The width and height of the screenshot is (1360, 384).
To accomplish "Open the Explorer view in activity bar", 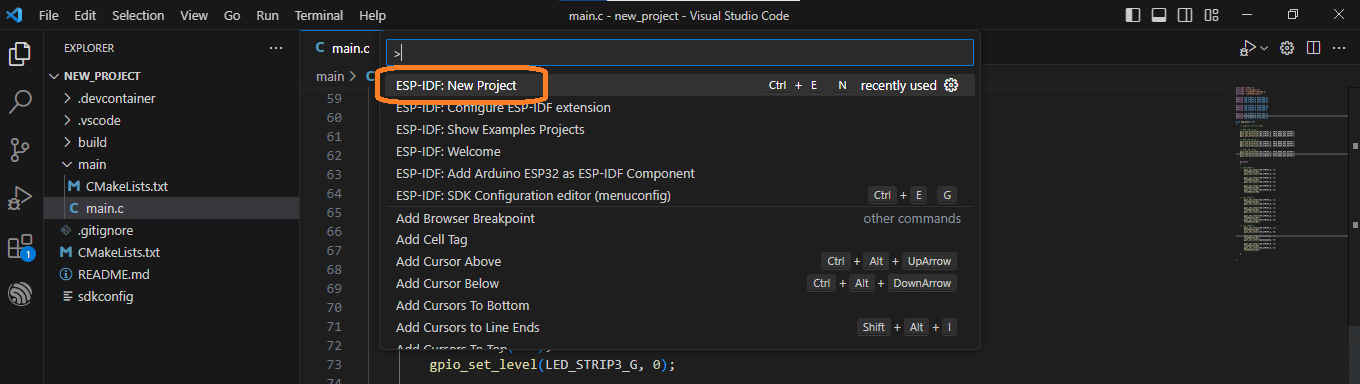I will tap(20, 54).
